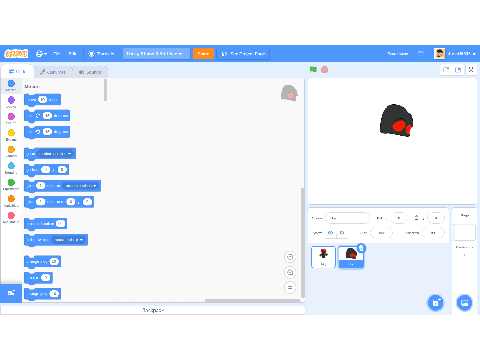Reset workspace zoom with equals icon
Image resolution: width=480 pixels, height=360 pixels.
tap(290, 287)
